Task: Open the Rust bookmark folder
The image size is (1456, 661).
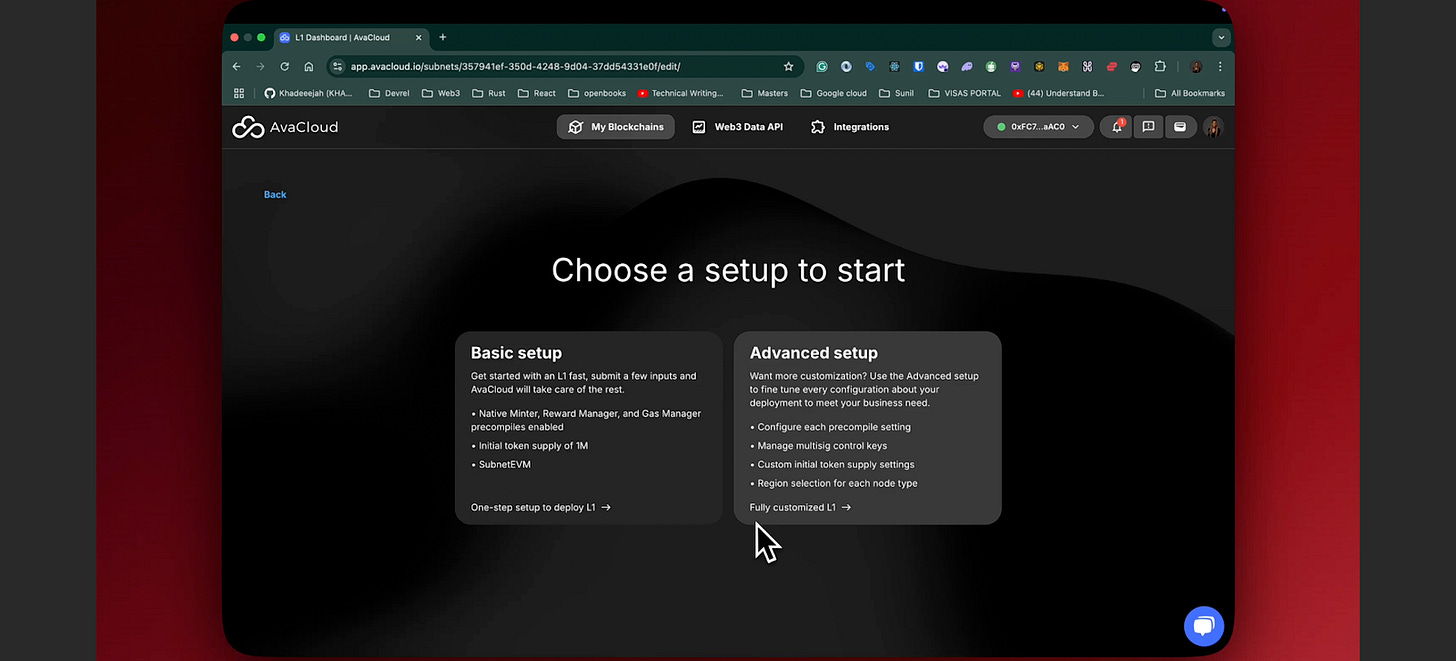Action: coord(488,93)
